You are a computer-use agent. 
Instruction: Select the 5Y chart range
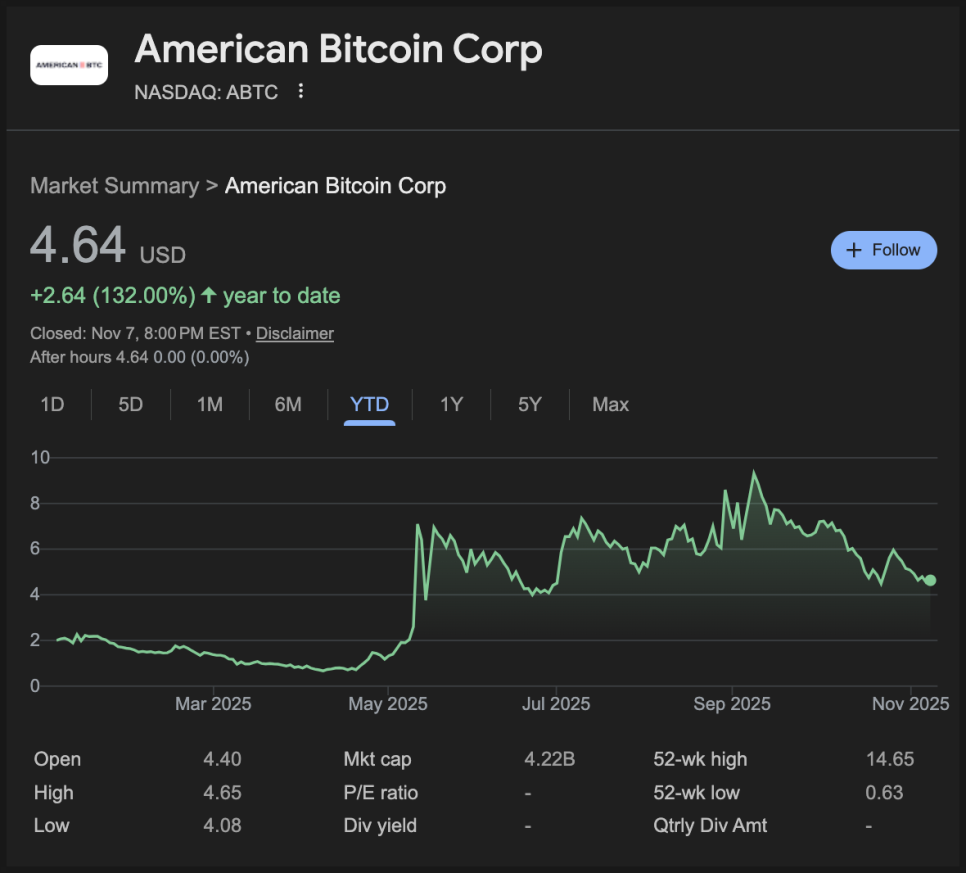coord(529,405)
